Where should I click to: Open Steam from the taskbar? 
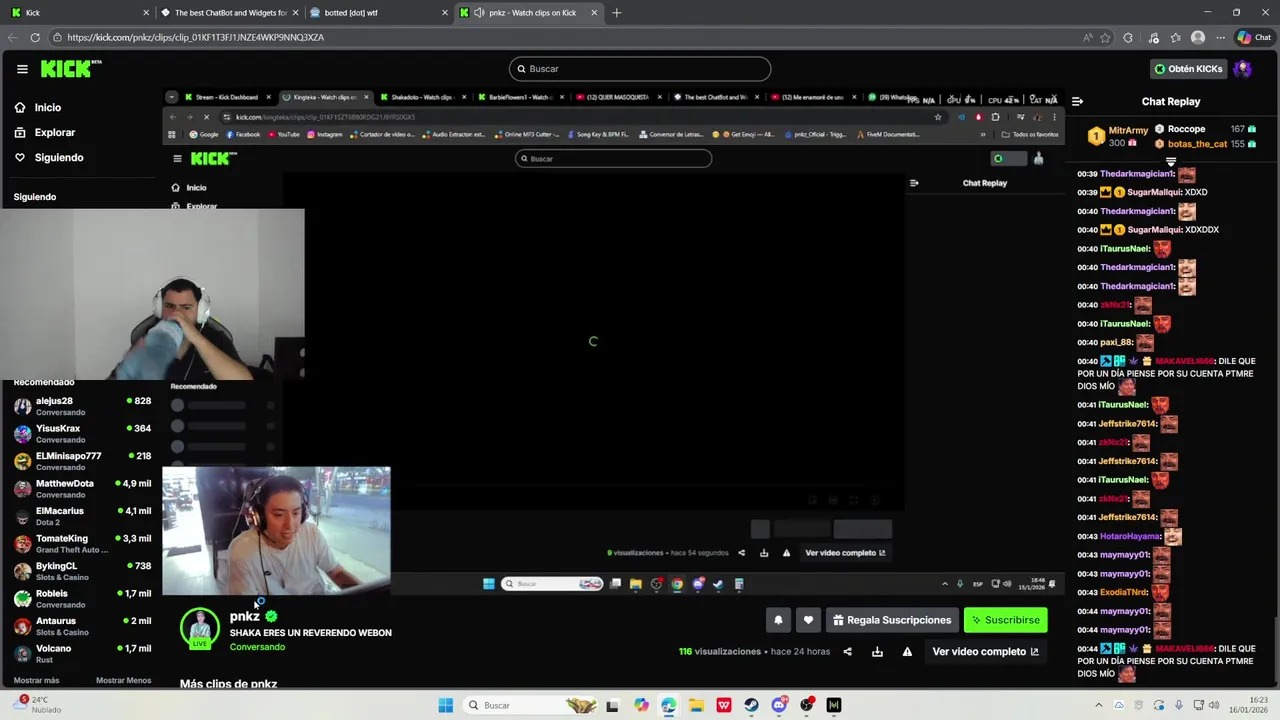click(751, 705)
